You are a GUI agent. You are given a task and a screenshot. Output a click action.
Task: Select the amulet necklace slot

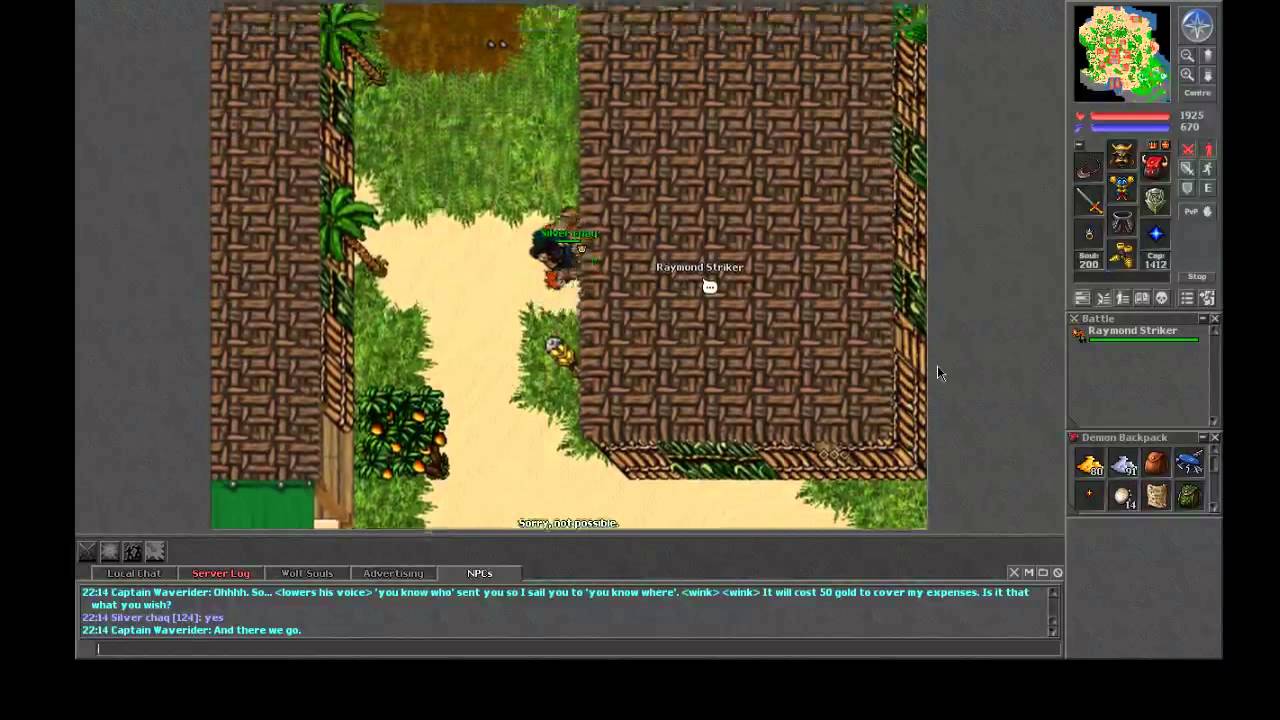pyautogui.click(x=1089, y=168)
